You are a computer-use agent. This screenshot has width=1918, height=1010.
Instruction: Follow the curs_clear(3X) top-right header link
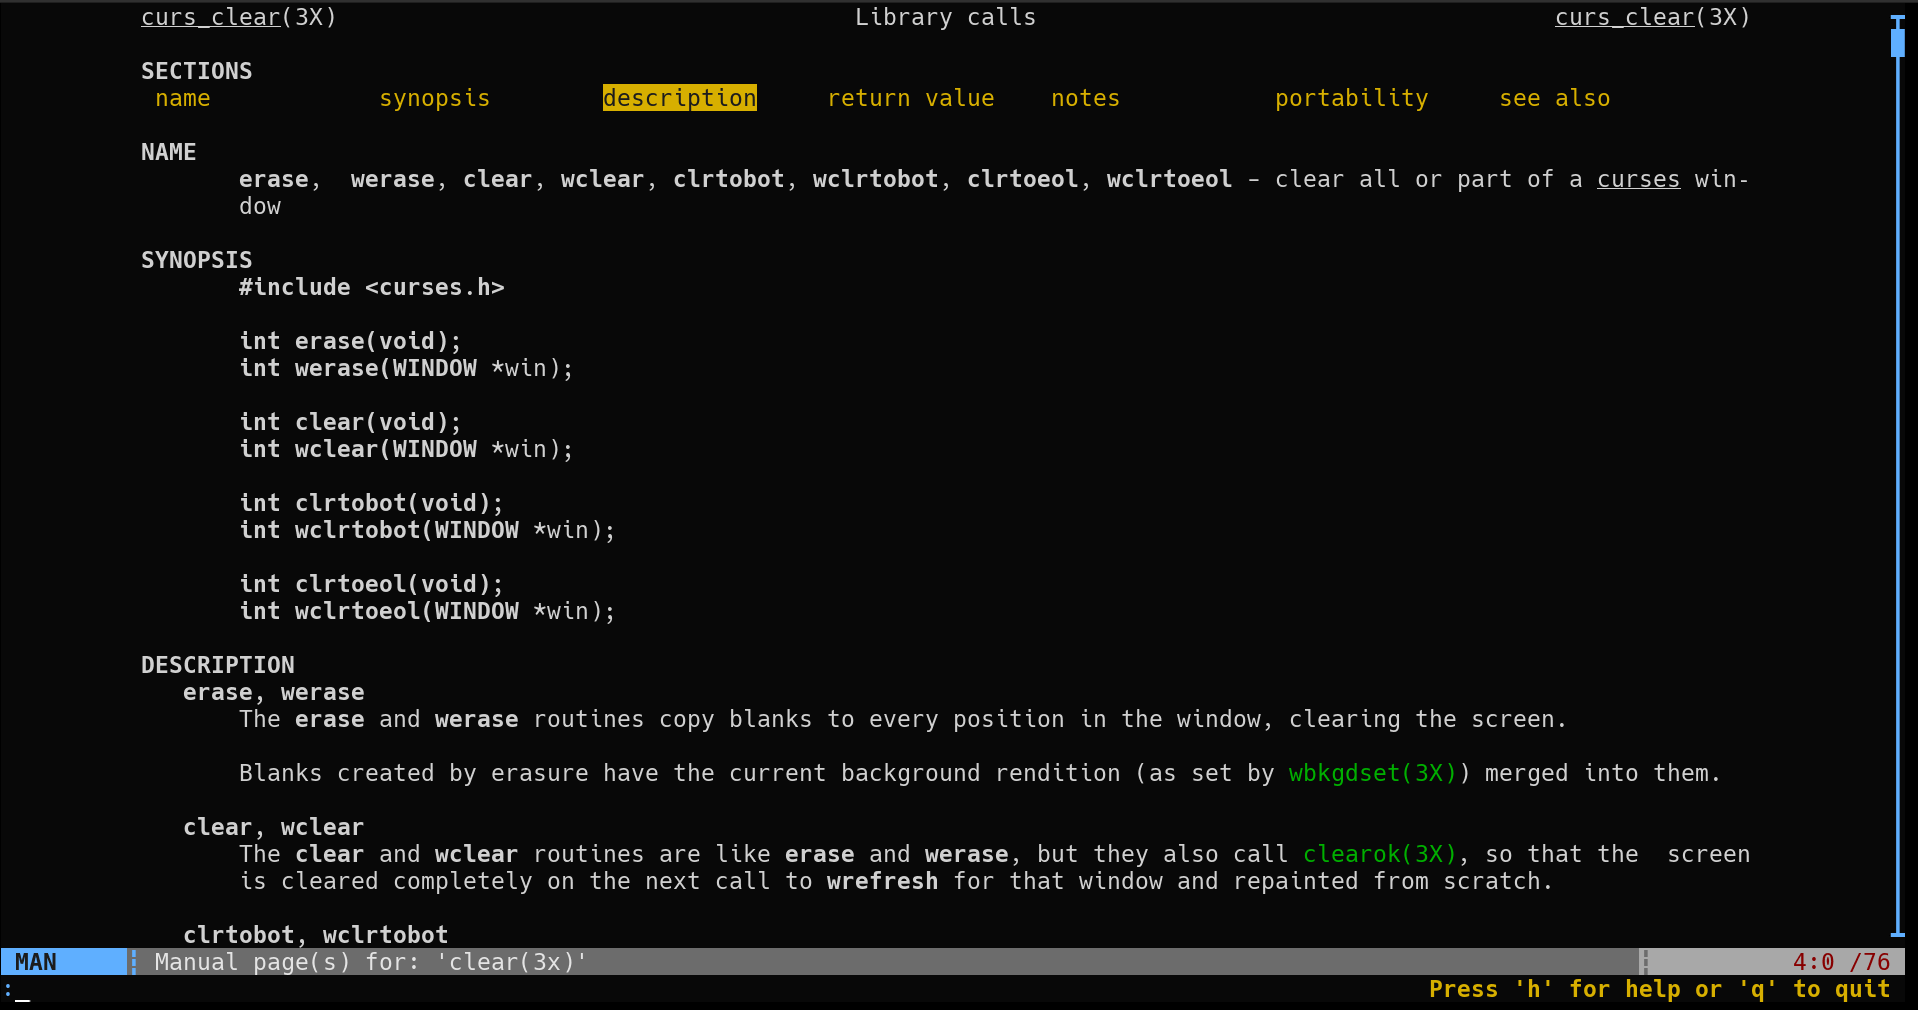pyautogui.click(x=1624, y=17)
